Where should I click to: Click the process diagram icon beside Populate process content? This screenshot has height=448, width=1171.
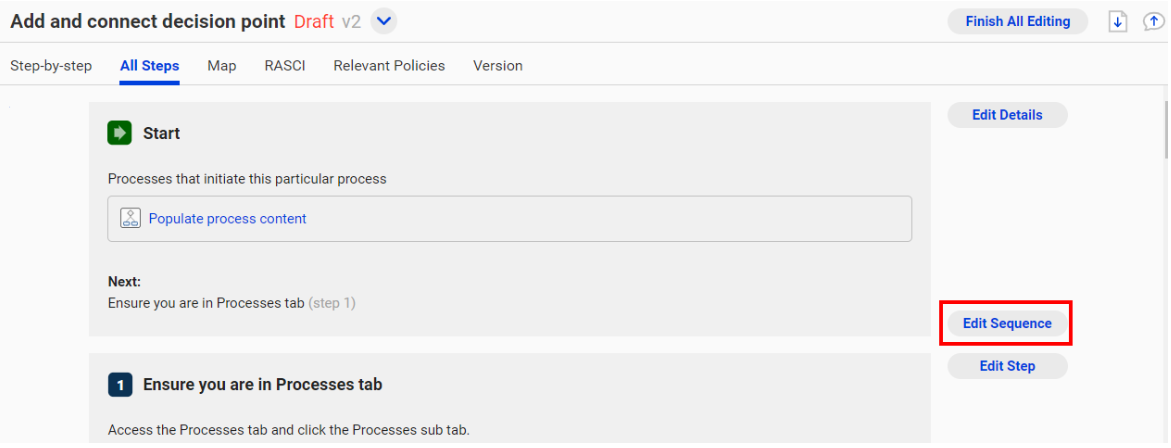click(x=131, y=219)
